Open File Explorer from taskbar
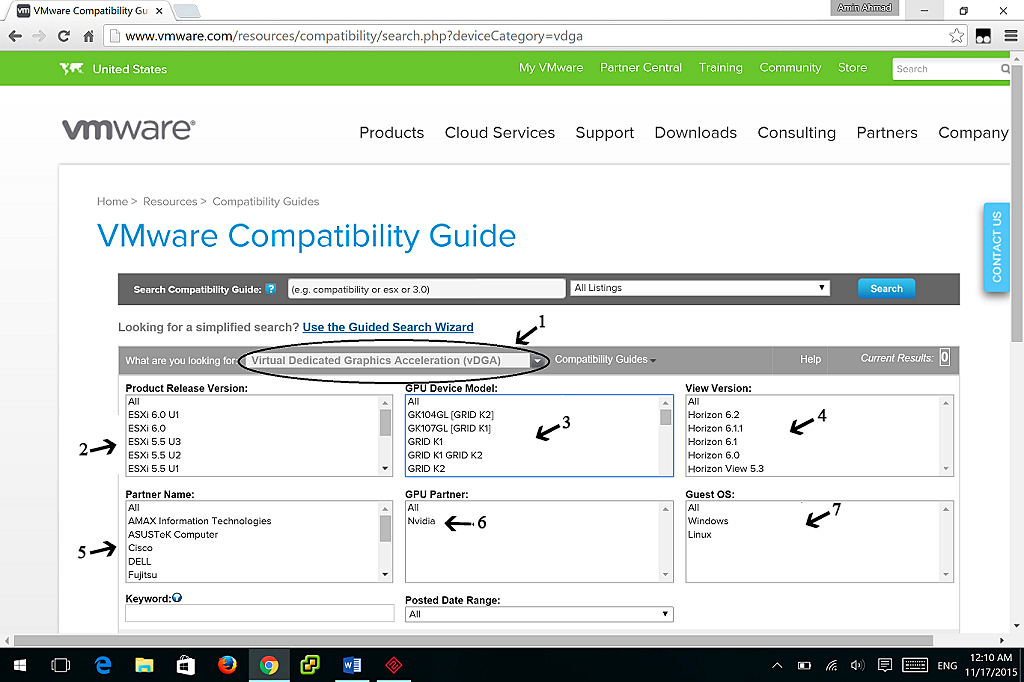The image size is (1024, 682). [x=144, y=665]
